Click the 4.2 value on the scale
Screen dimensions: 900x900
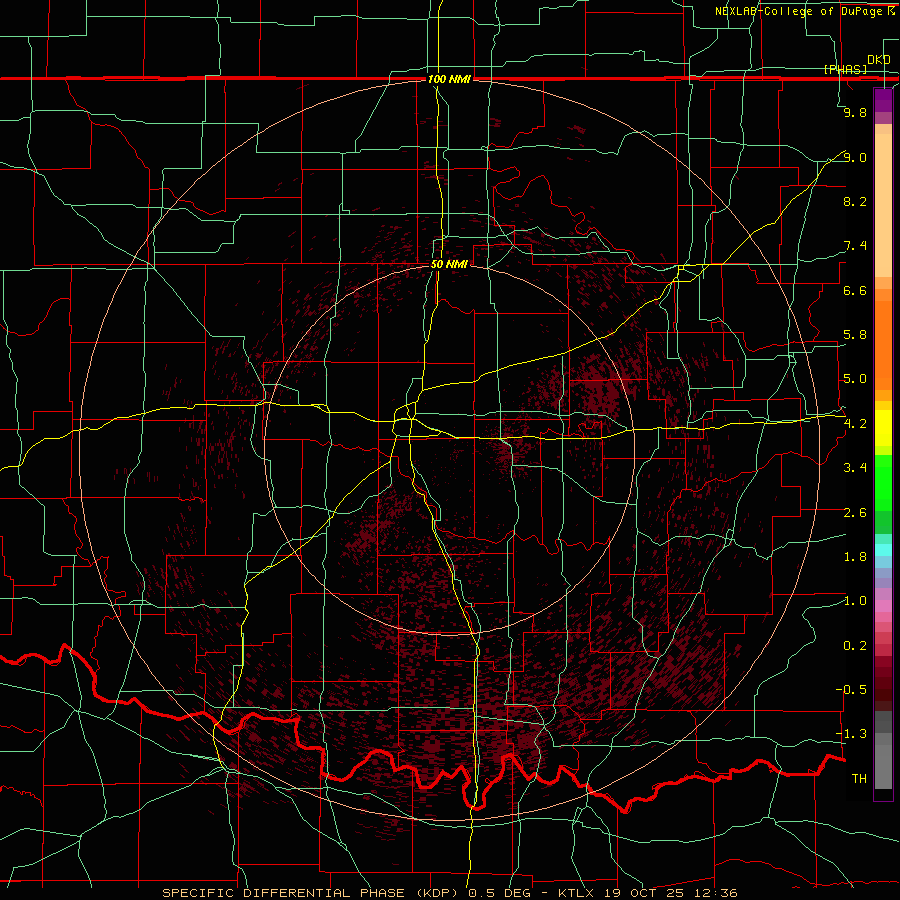855,424
